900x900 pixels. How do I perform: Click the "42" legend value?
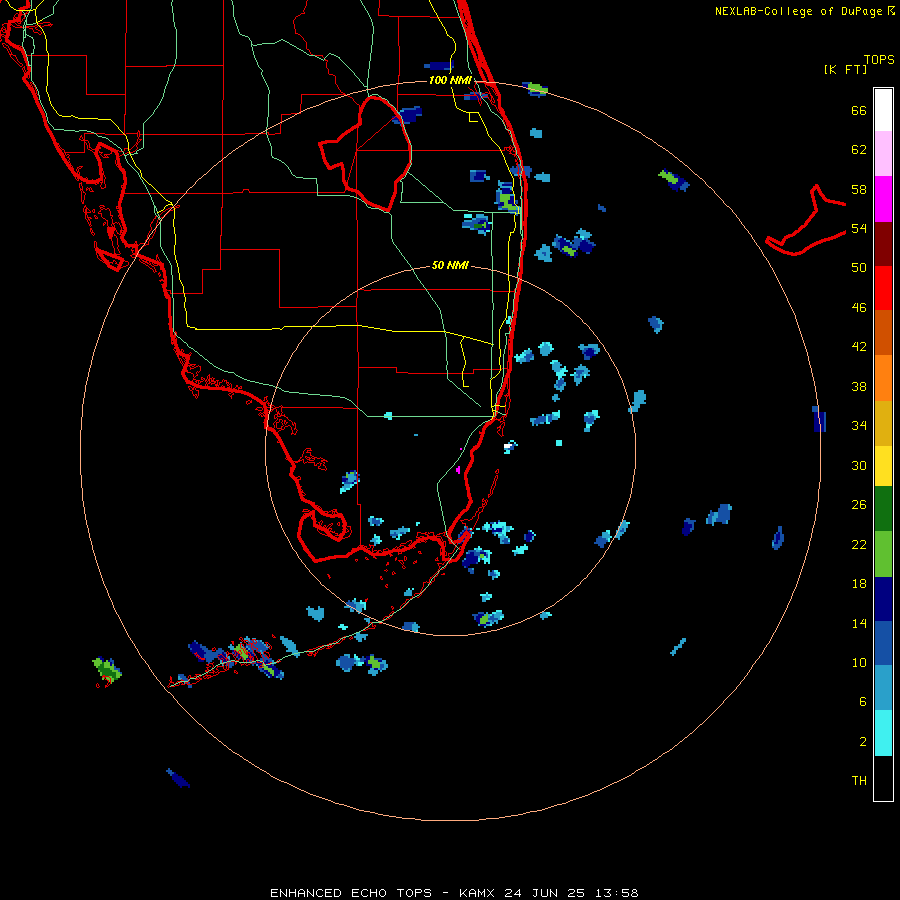859,347
